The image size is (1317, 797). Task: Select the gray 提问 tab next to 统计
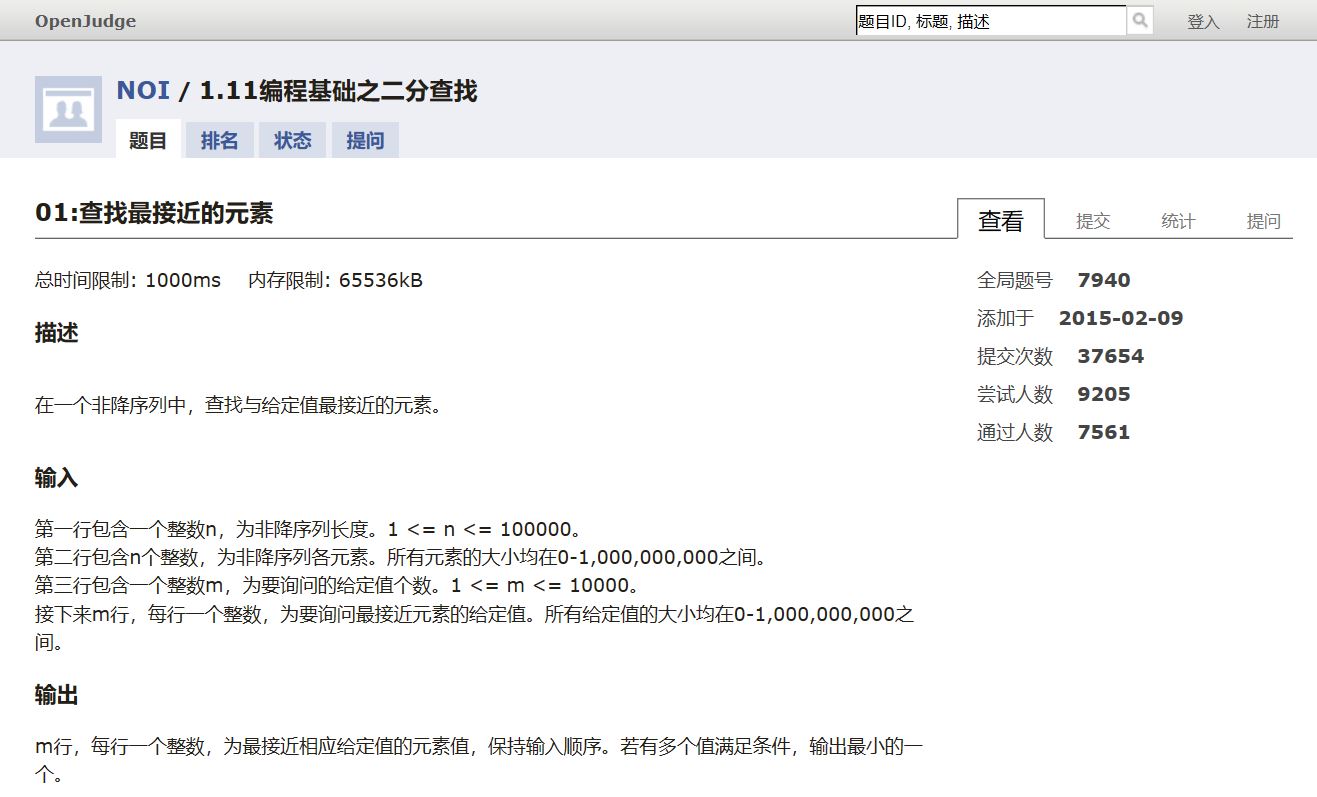[1263, 221]
